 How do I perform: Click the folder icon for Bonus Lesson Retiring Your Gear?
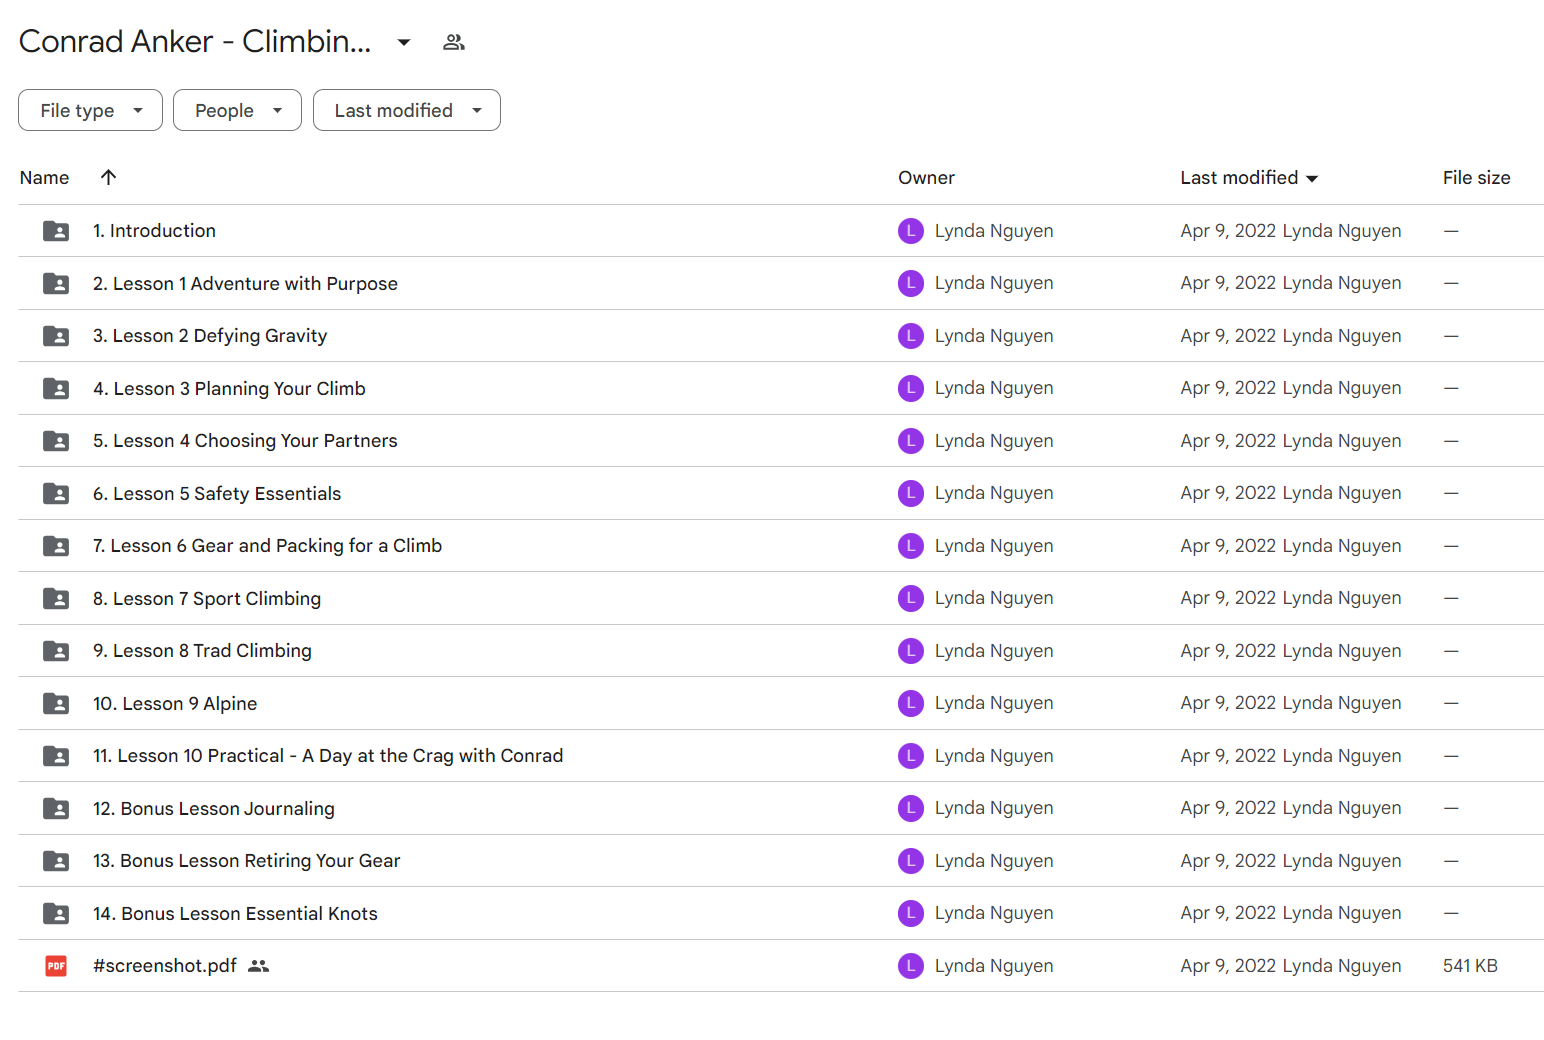tap(56, 861)
